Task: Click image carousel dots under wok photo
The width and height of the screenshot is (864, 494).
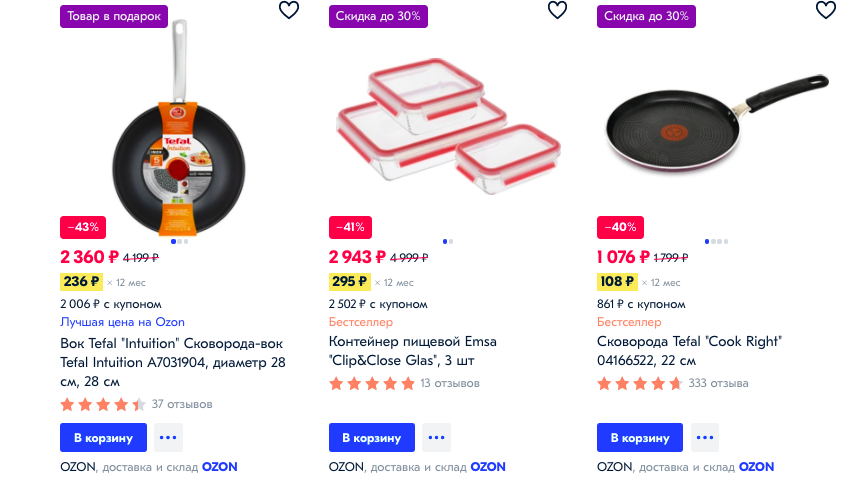Action: 178,241
